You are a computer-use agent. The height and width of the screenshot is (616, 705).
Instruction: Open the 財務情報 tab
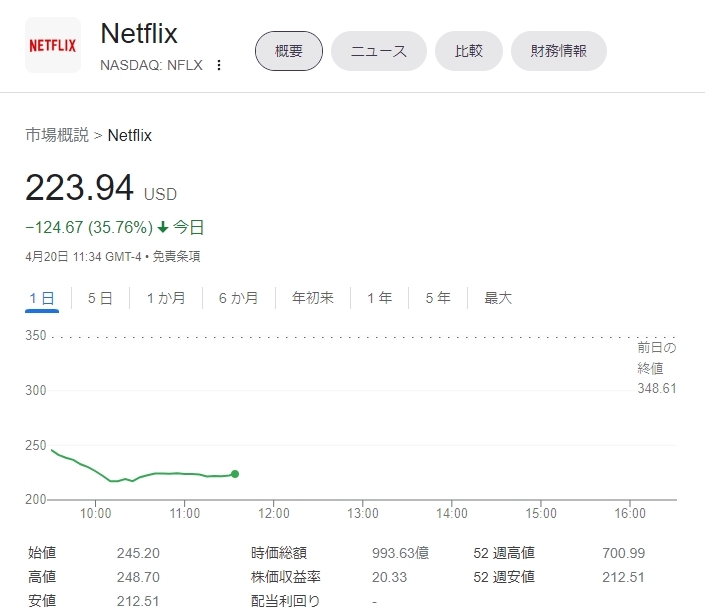(559, 51)
